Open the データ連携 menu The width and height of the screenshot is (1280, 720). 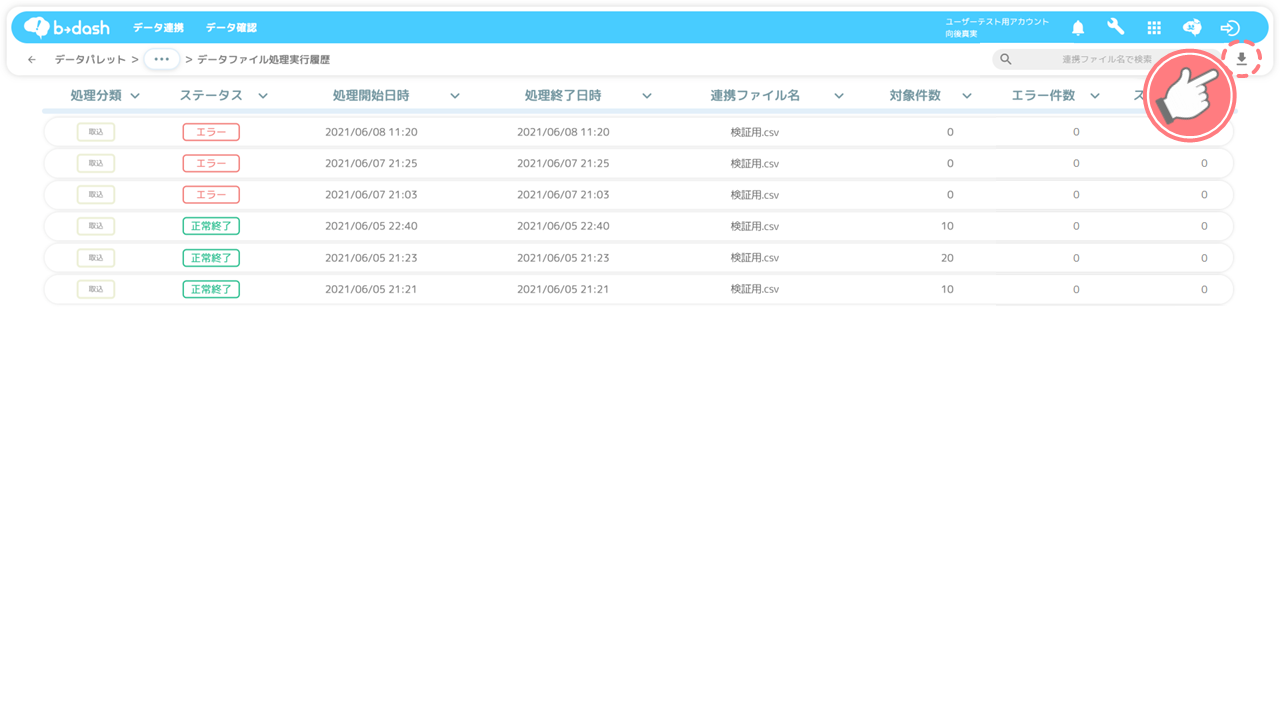(158, 28)
